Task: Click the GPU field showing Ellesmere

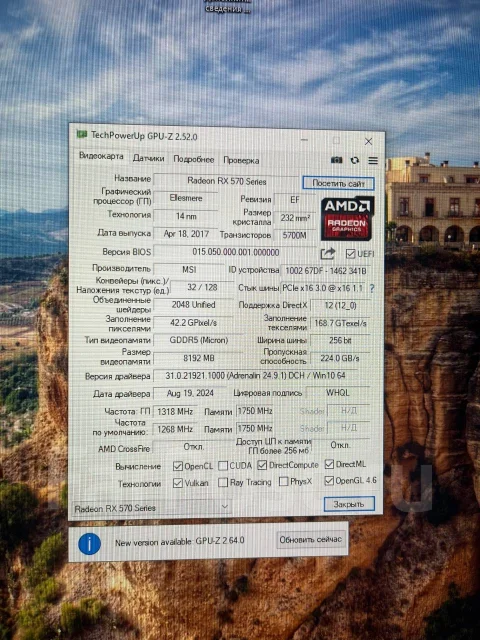Action: [185, 198]
